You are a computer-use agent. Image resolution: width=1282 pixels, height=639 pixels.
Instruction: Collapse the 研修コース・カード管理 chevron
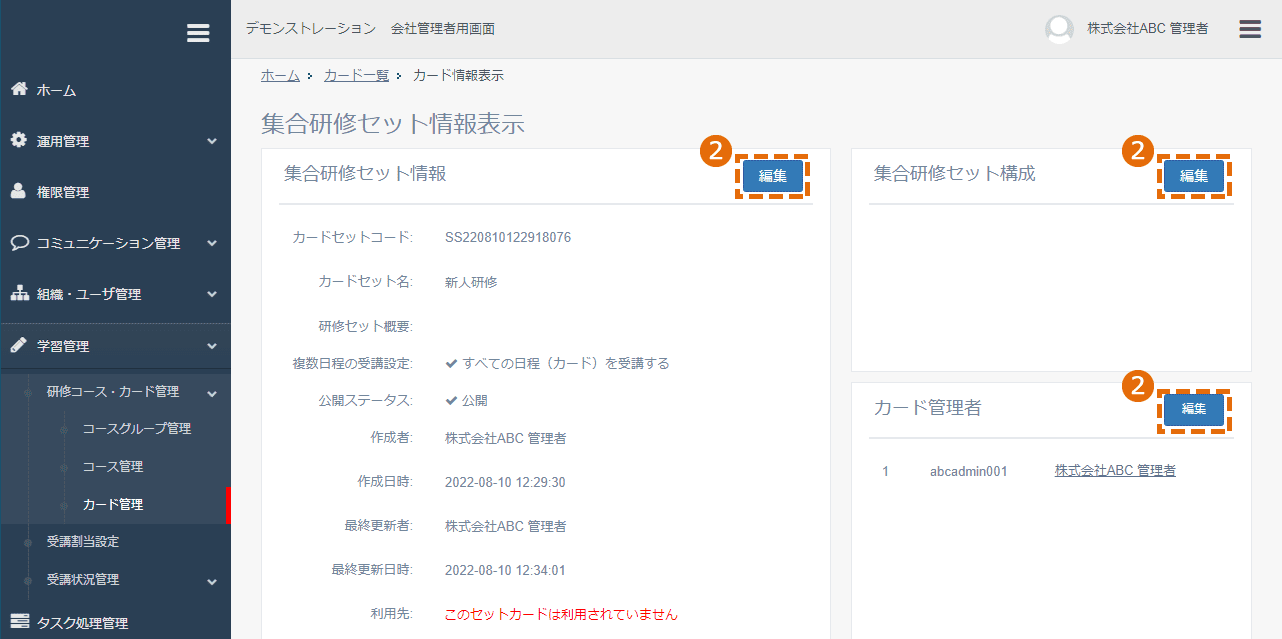tap(212, 392)
